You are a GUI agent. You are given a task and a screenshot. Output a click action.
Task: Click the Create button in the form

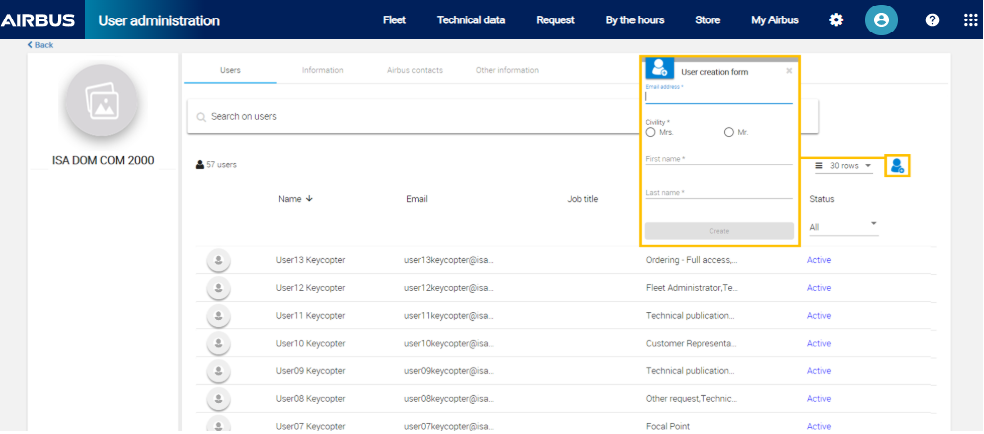coord(719,231)
